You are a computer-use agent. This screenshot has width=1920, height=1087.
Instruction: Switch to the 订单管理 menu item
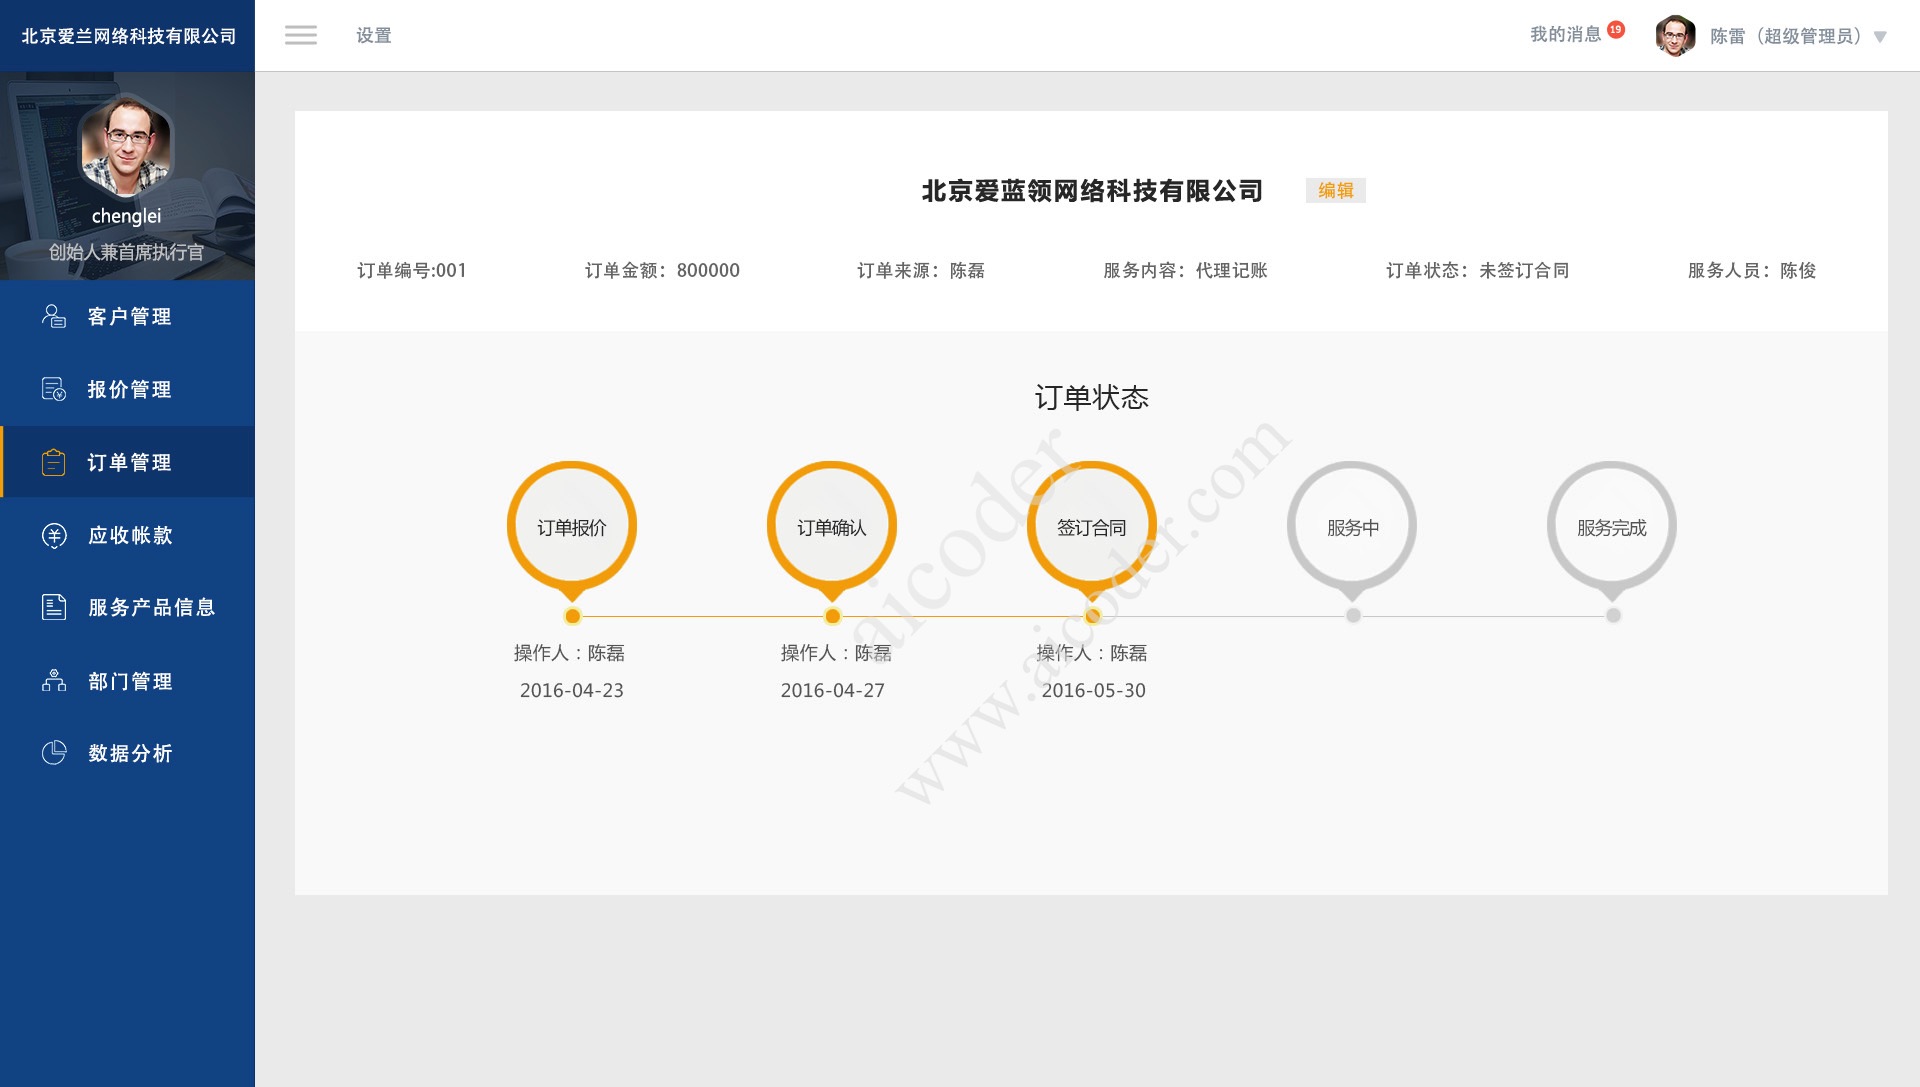click(128, 462)
